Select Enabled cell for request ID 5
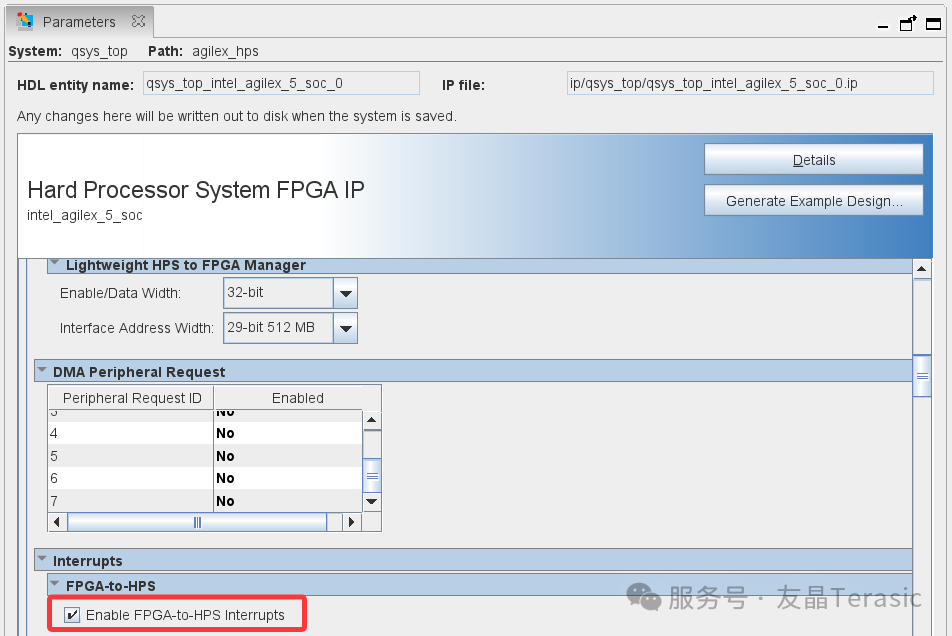952x636 pixels. tap(288, 456)
